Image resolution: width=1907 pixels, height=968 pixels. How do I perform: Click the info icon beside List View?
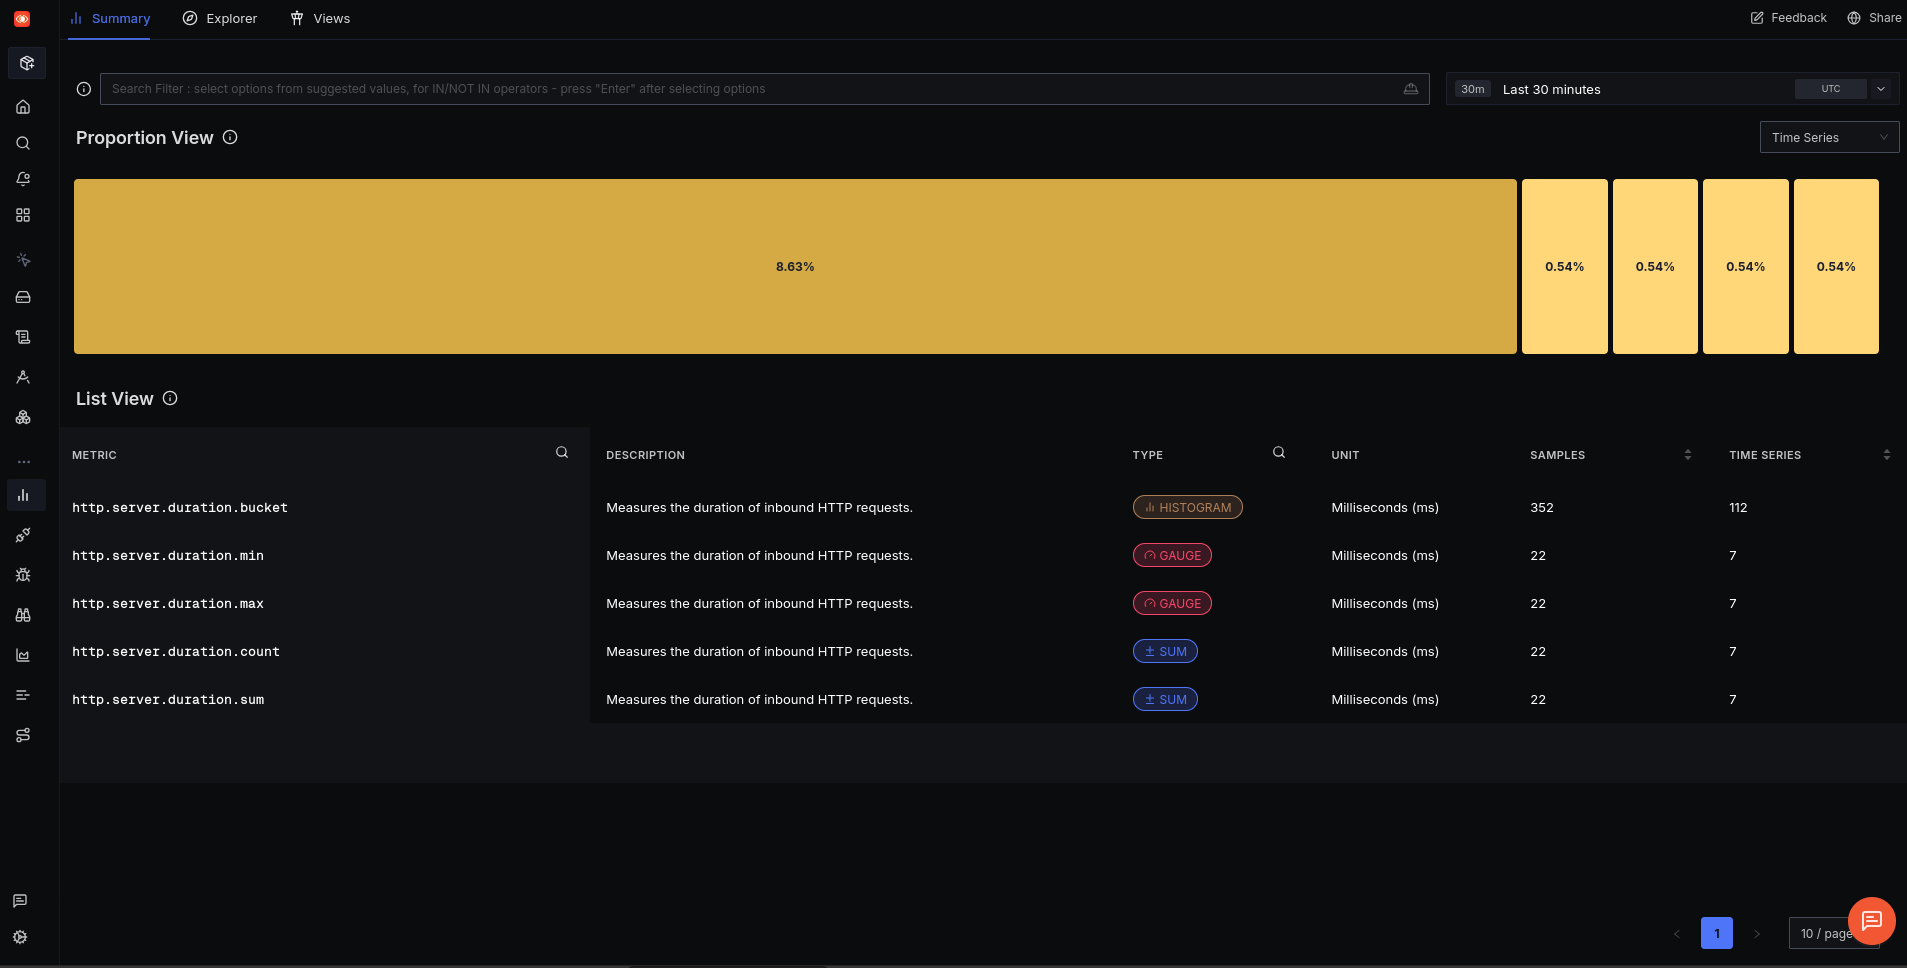pyautogui.click(x=170, y=398)
